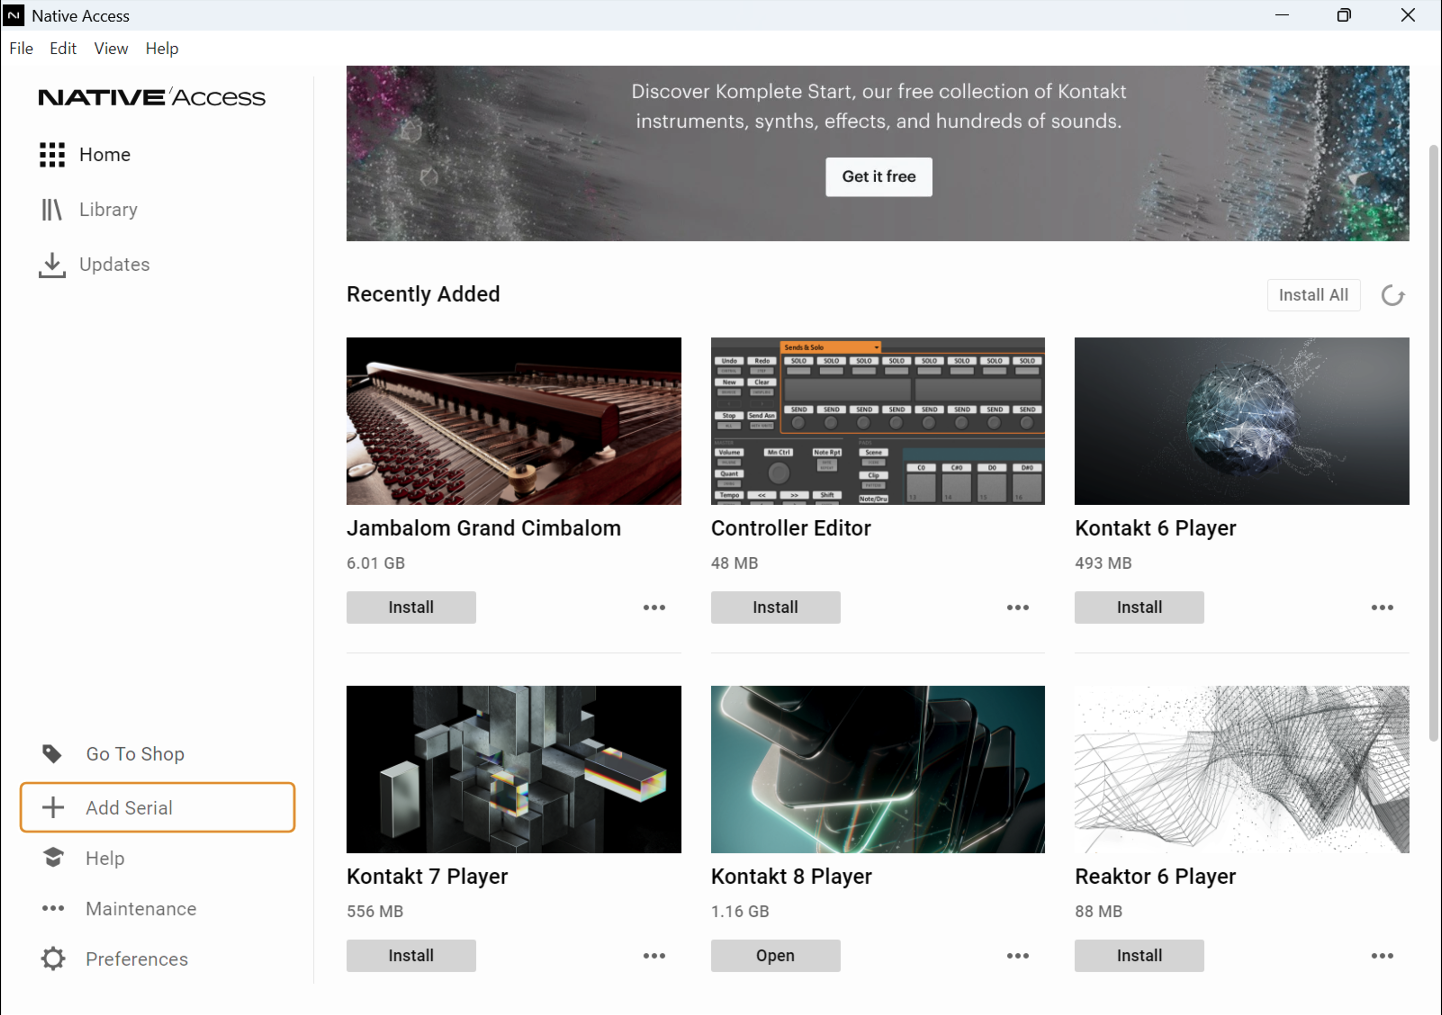Open the Help menu in menu bar
This screenshot has height=1015, width=1442.
(162, 48)
